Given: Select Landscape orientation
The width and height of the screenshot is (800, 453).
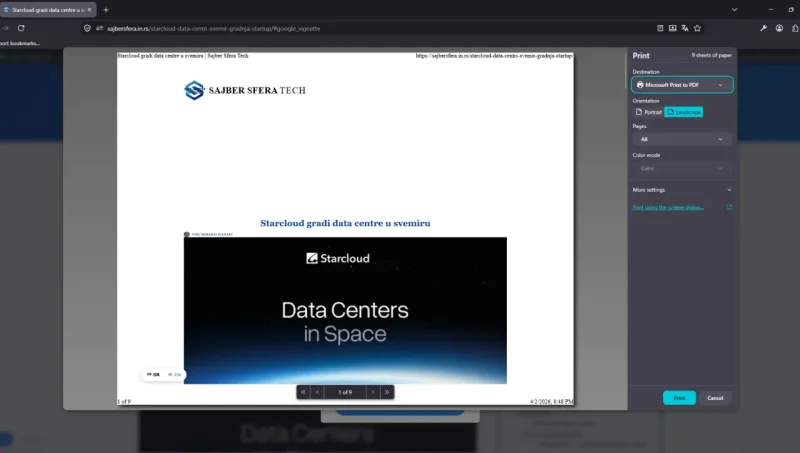Looking at the screenshot, I should [x=684, y=112].
